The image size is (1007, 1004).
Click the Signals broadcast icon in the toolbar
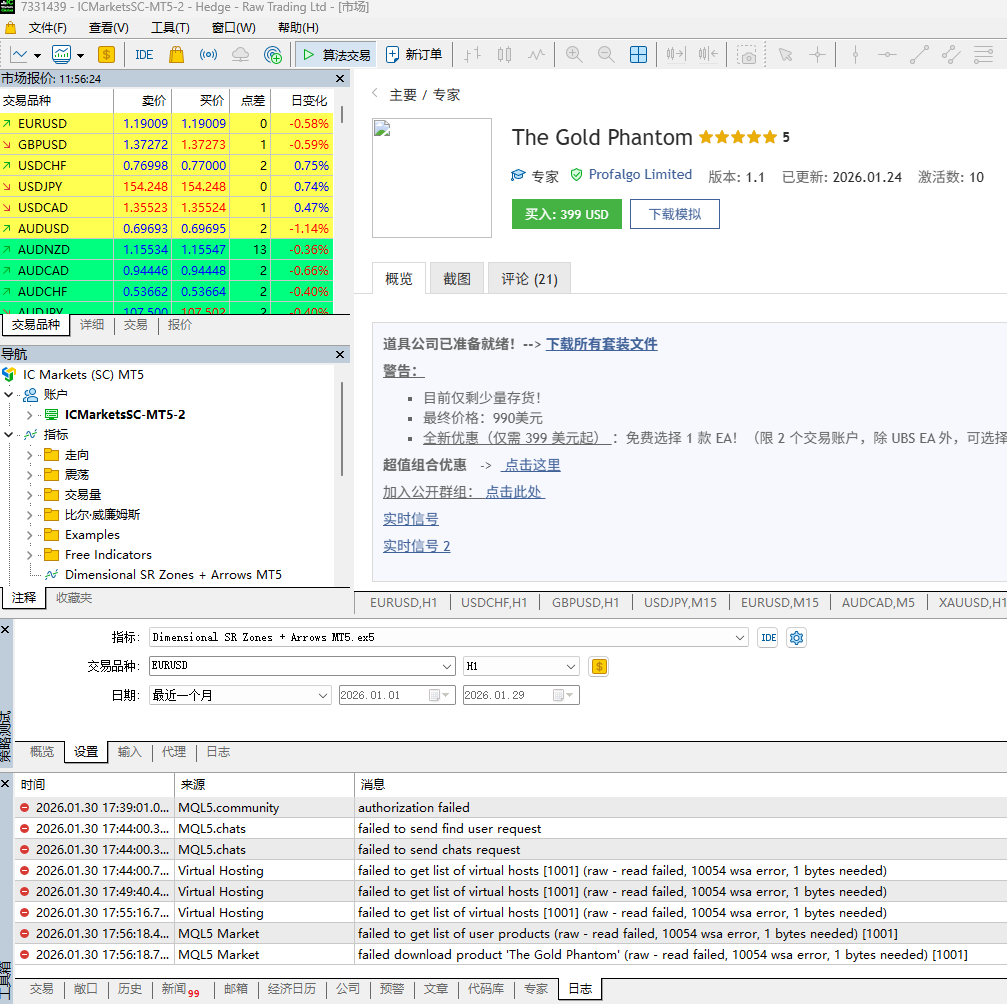point(208,55)
